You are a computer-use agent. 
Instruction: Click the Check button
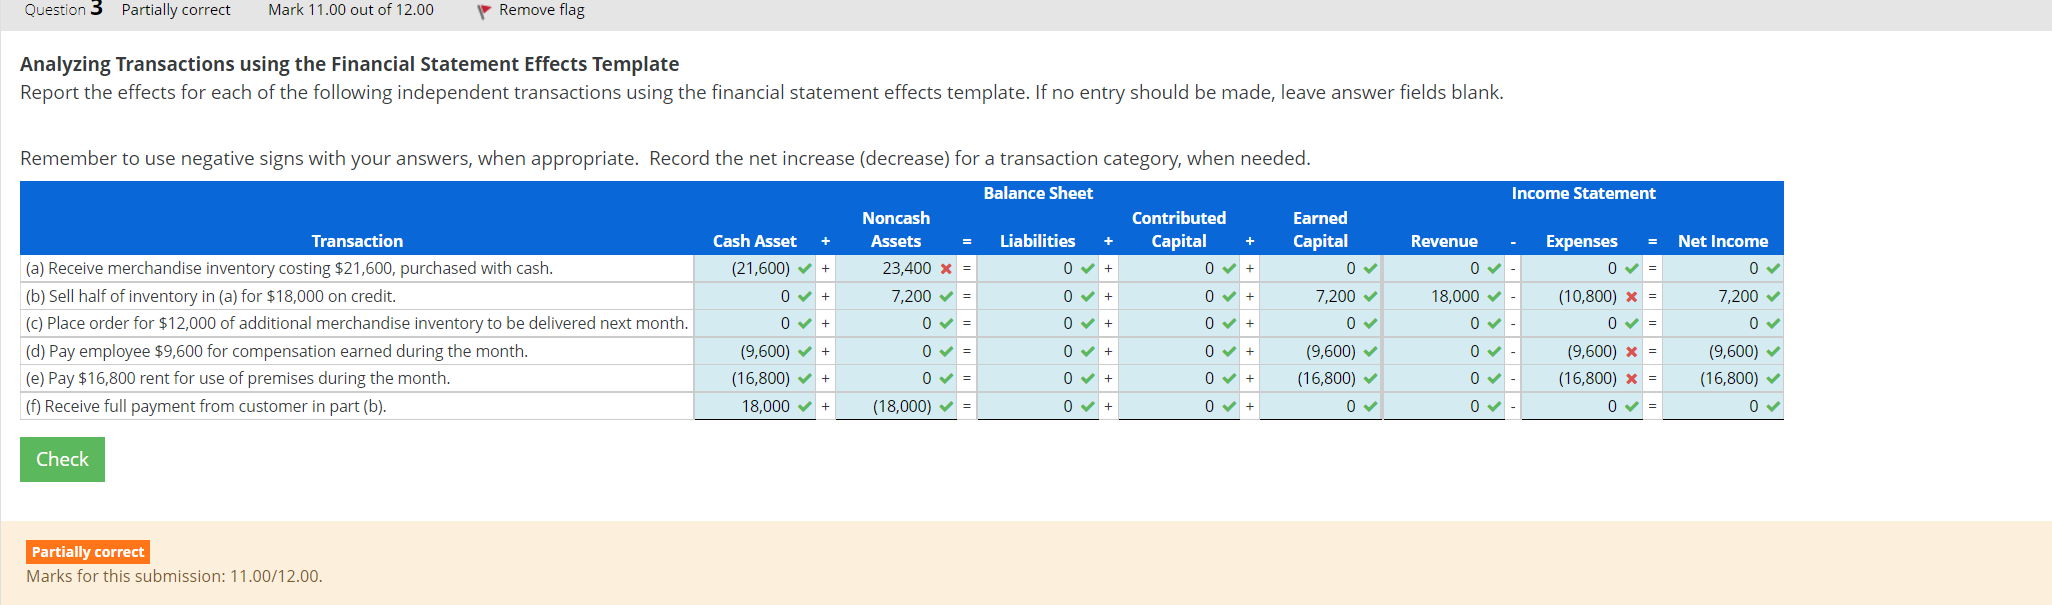[62, 459]
